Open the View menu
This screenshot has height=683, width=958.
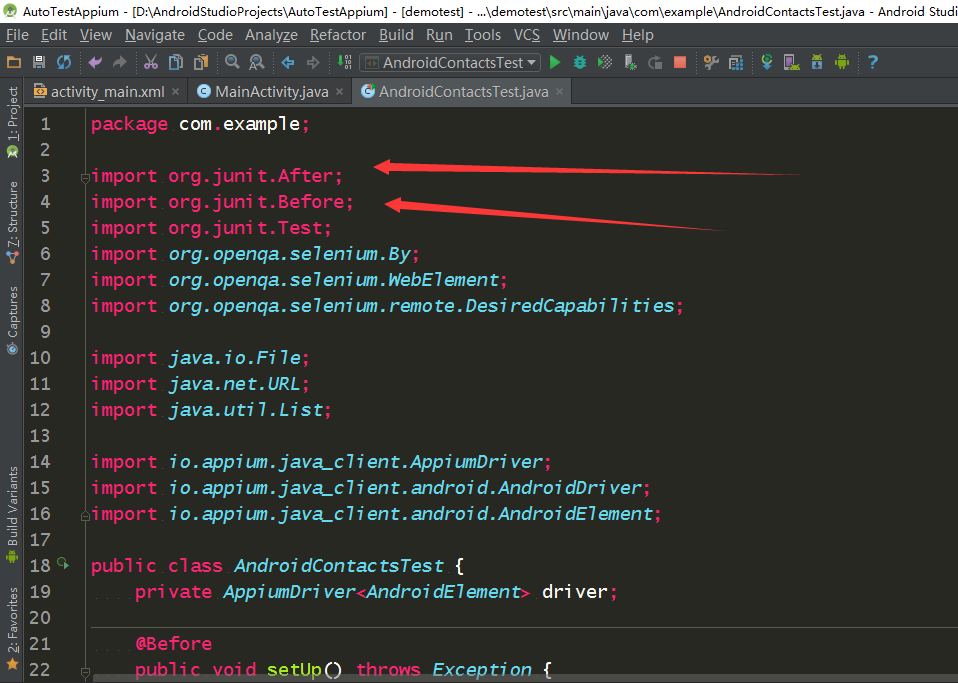(x=96, y=35)
